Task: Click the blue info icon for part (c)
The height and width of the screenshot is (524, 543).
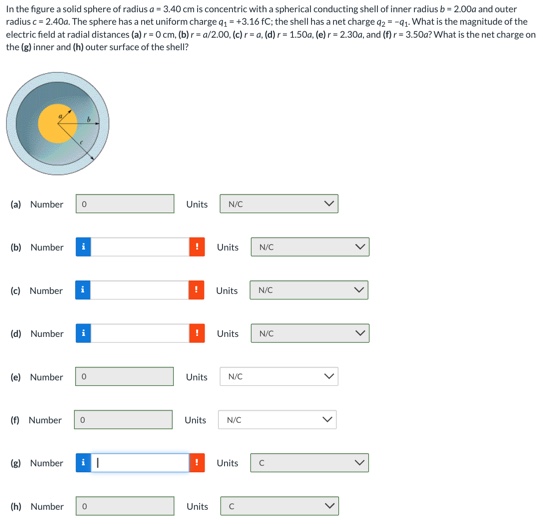Action: point(83,290)
